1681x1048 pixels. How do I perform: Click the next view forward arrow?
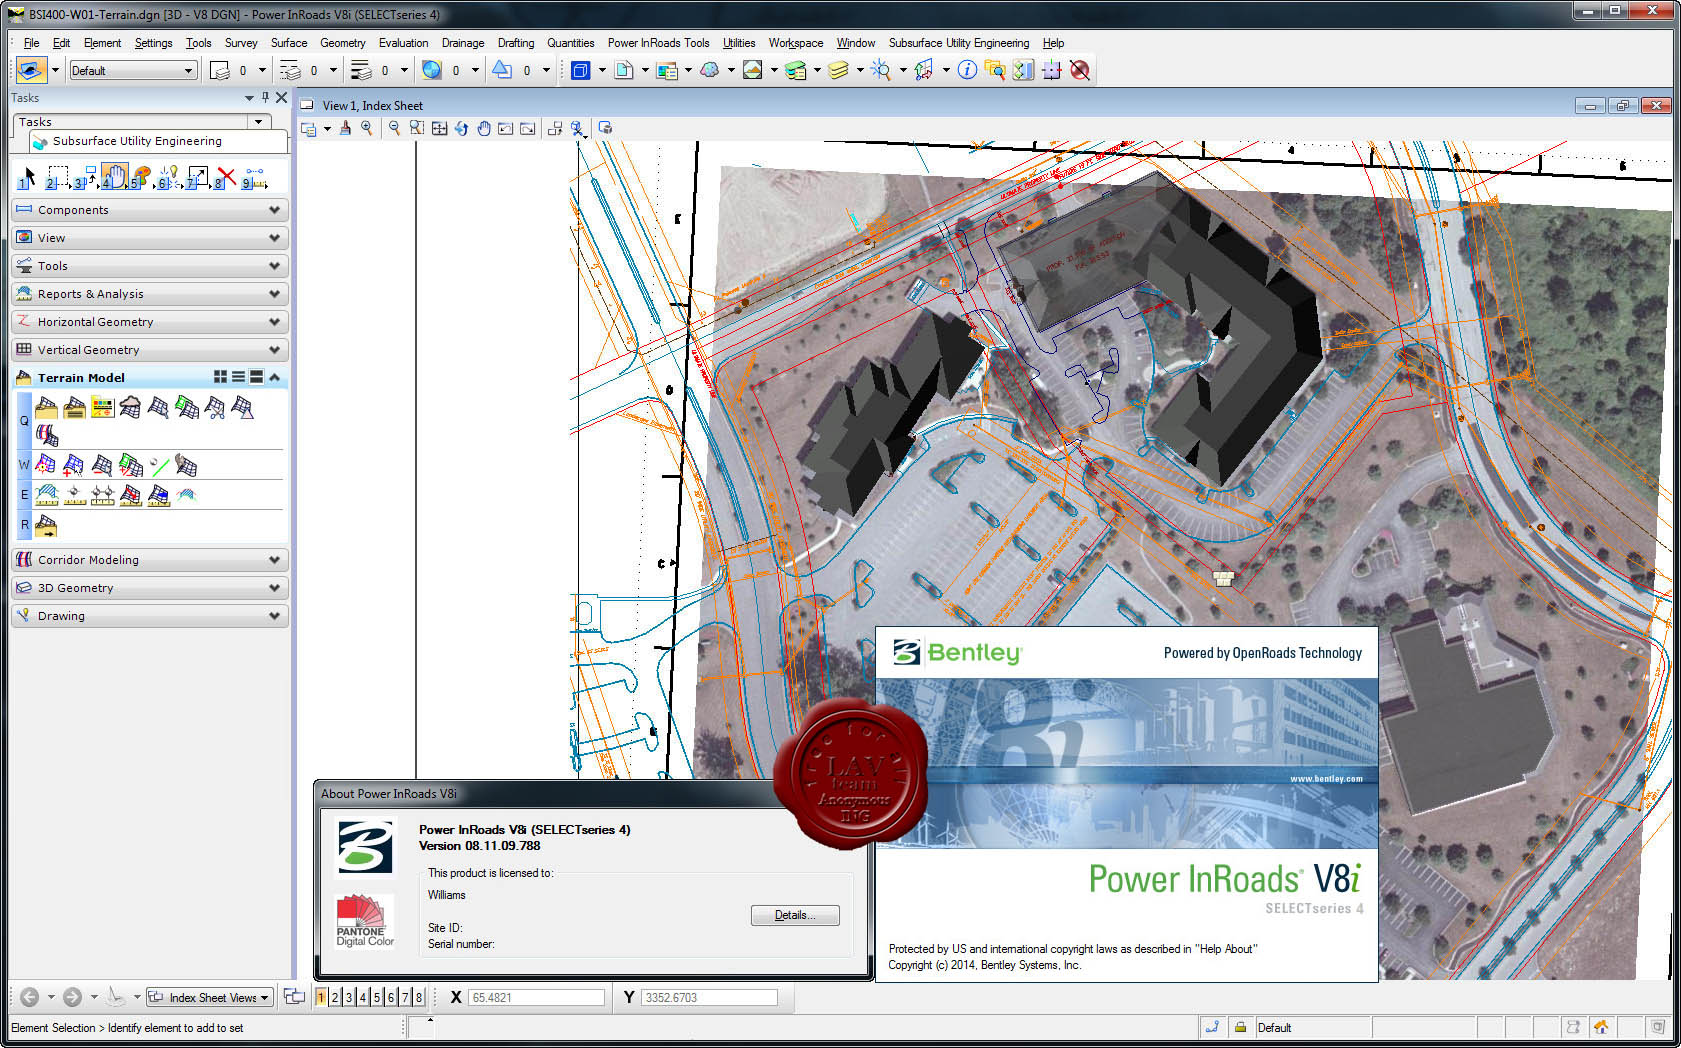tap(72, 997)
